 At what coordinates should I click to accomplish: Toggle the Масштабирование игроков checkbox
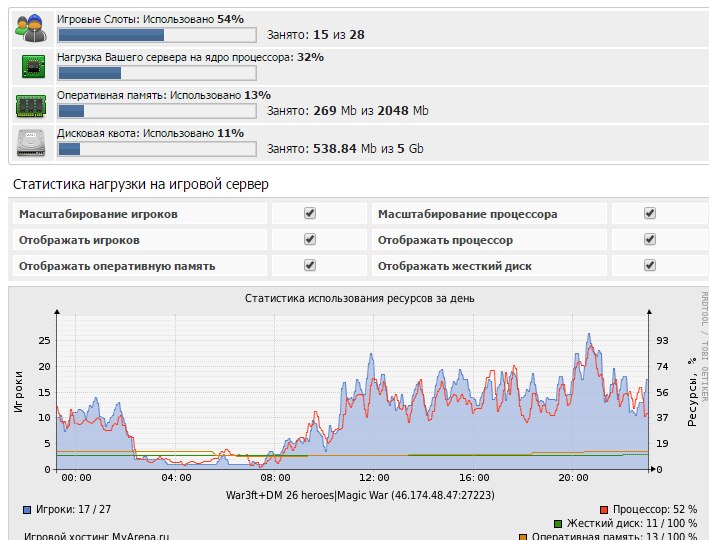coord(310,214)
